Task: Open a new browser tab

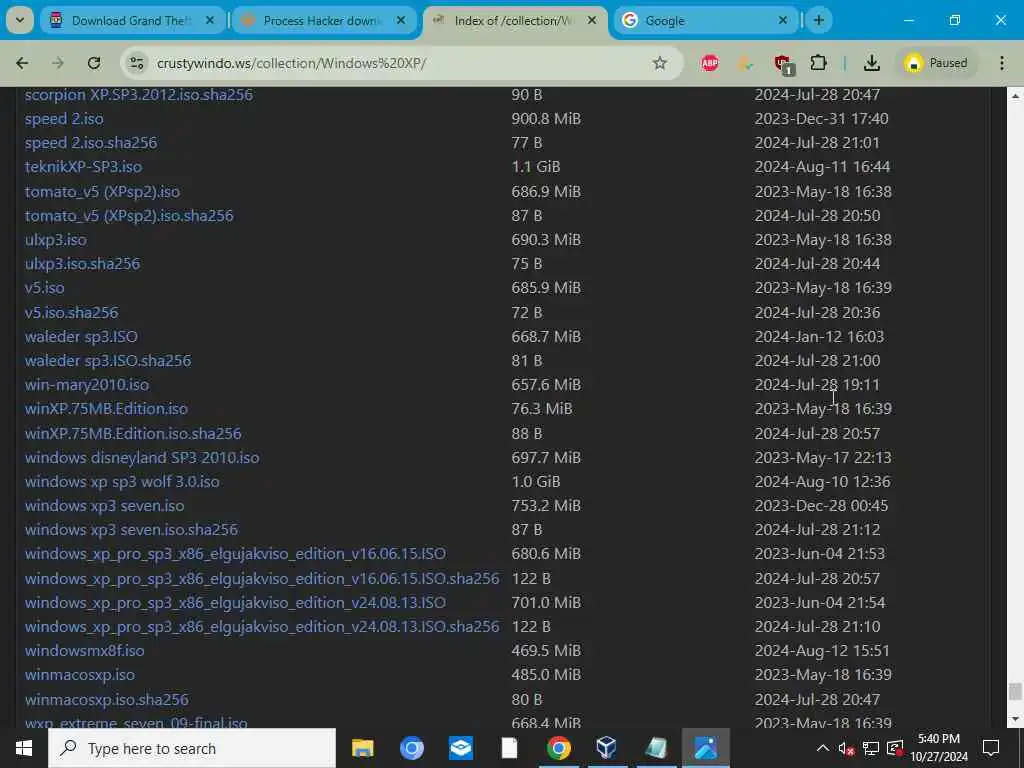Action: click(818, 20)
